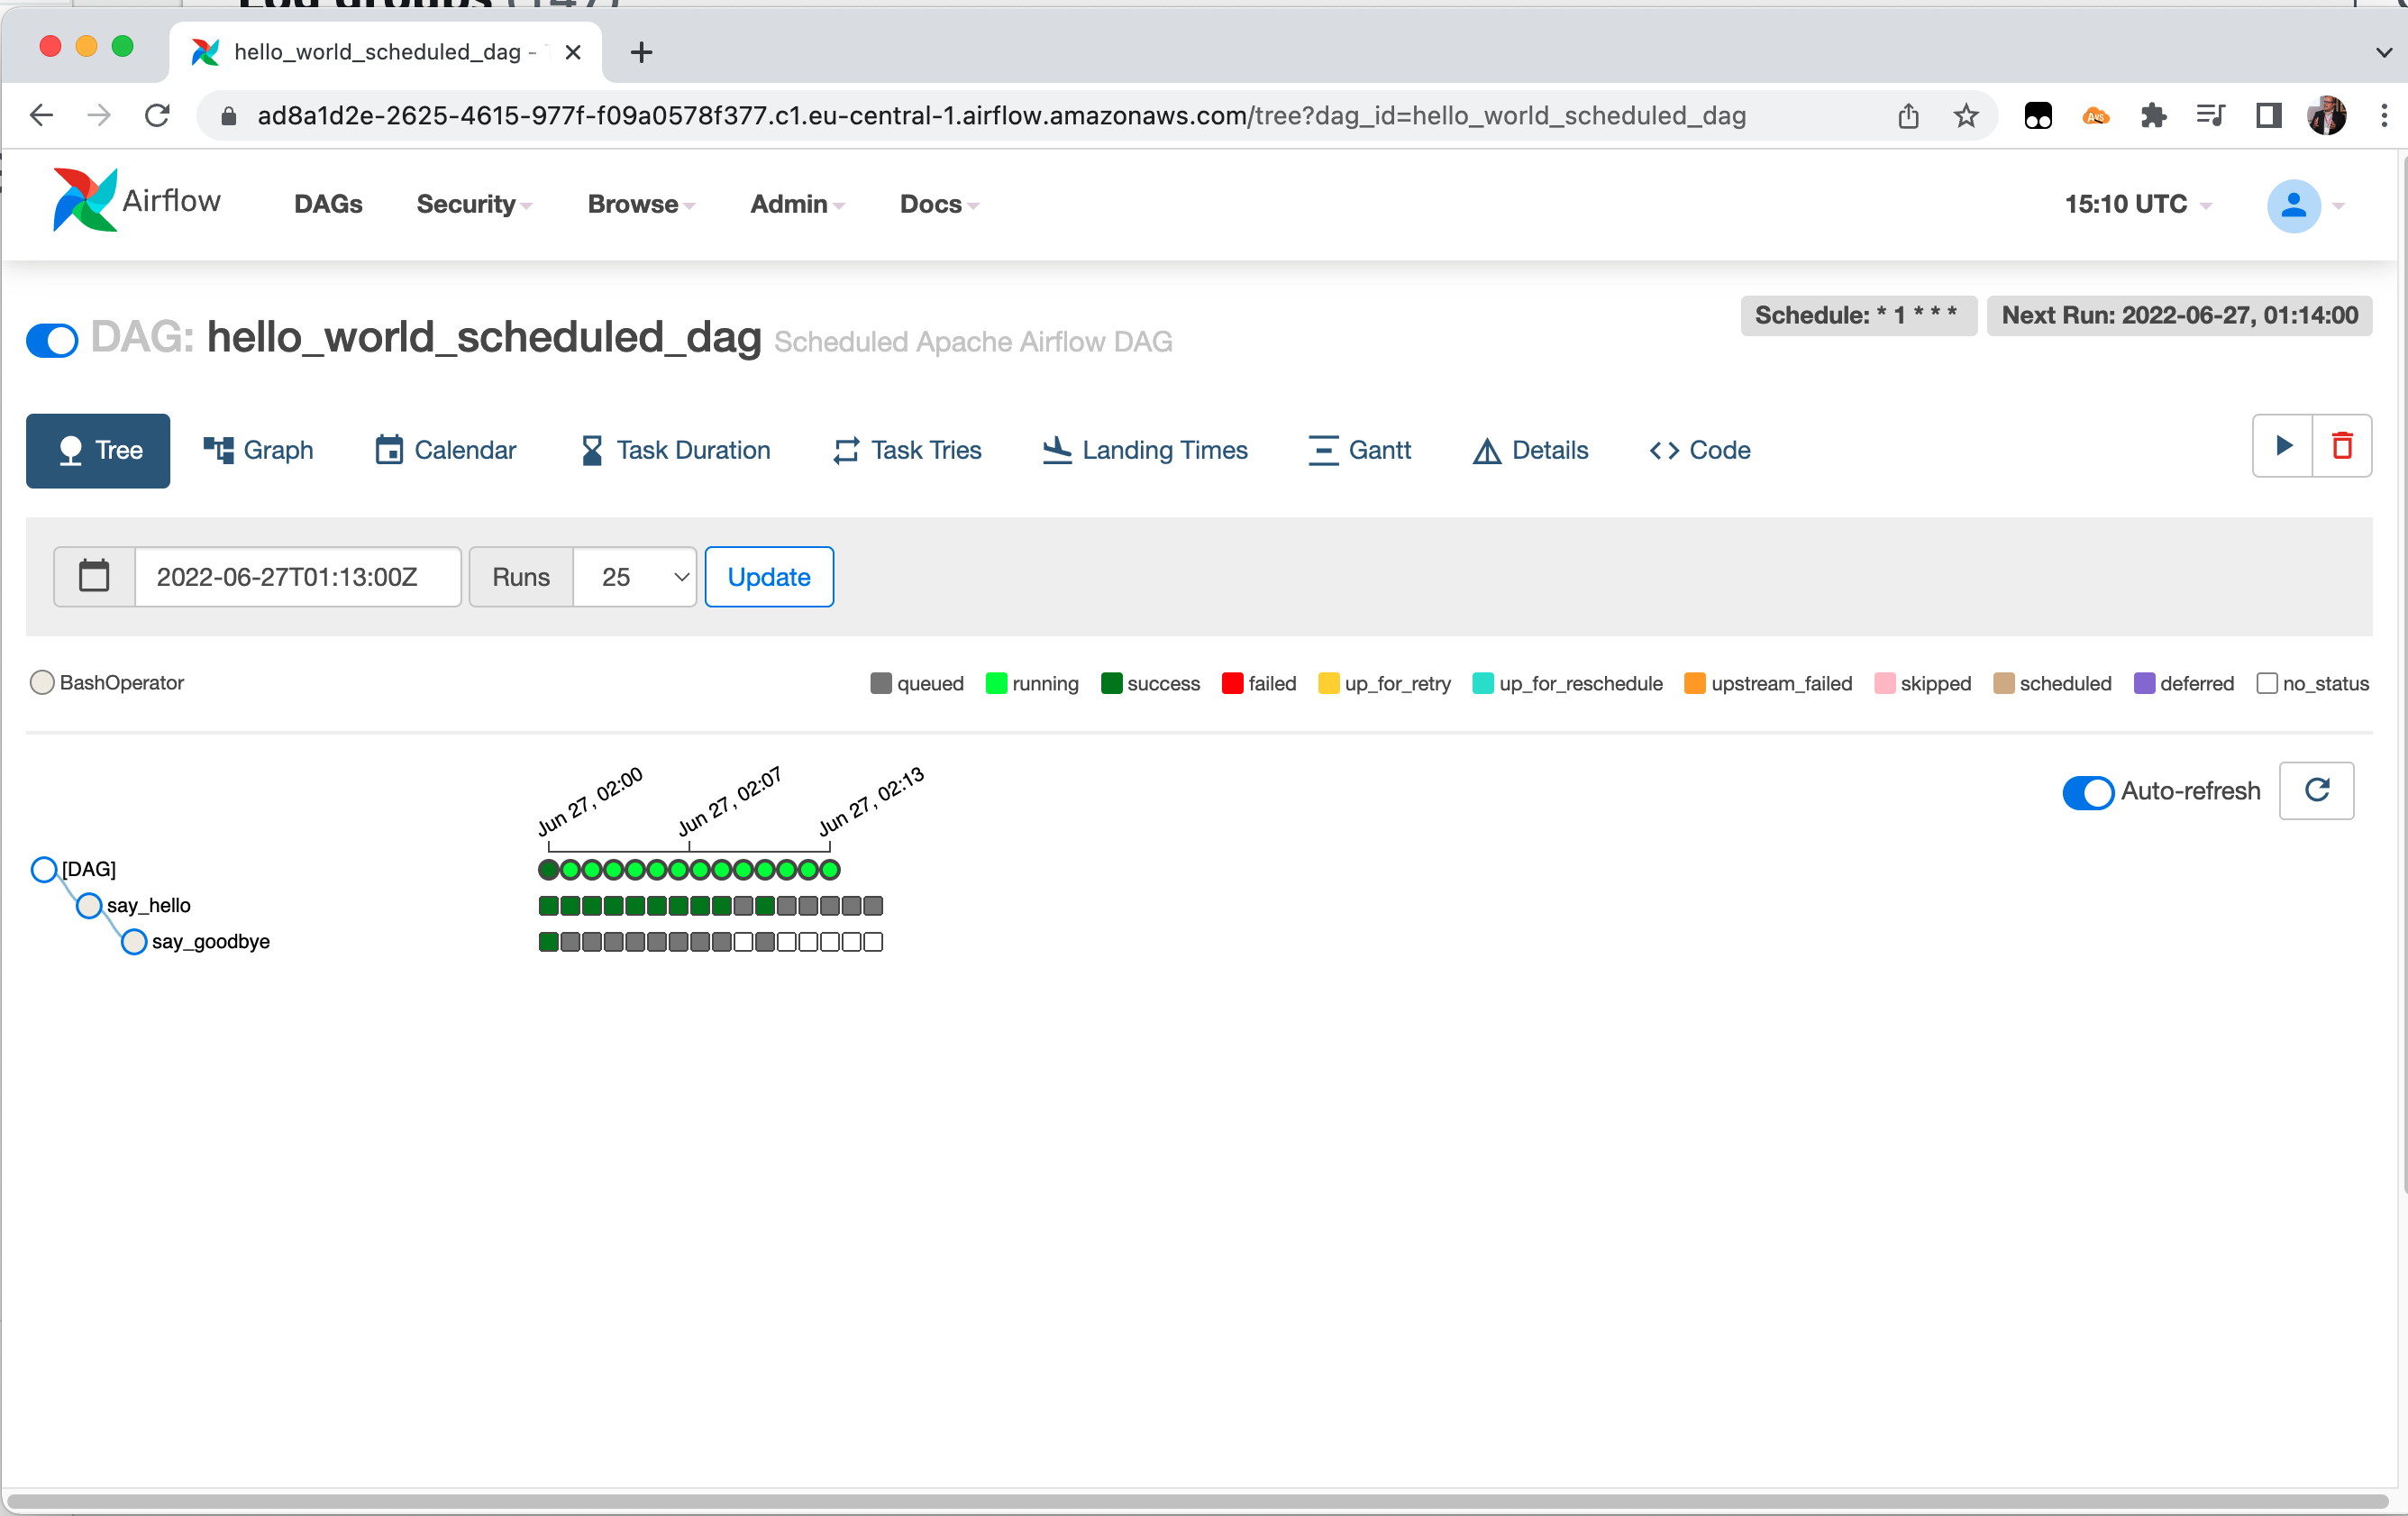The image size is (2408, 1516).
Task: Open the DAGs link in navbar
Action: 328,204
